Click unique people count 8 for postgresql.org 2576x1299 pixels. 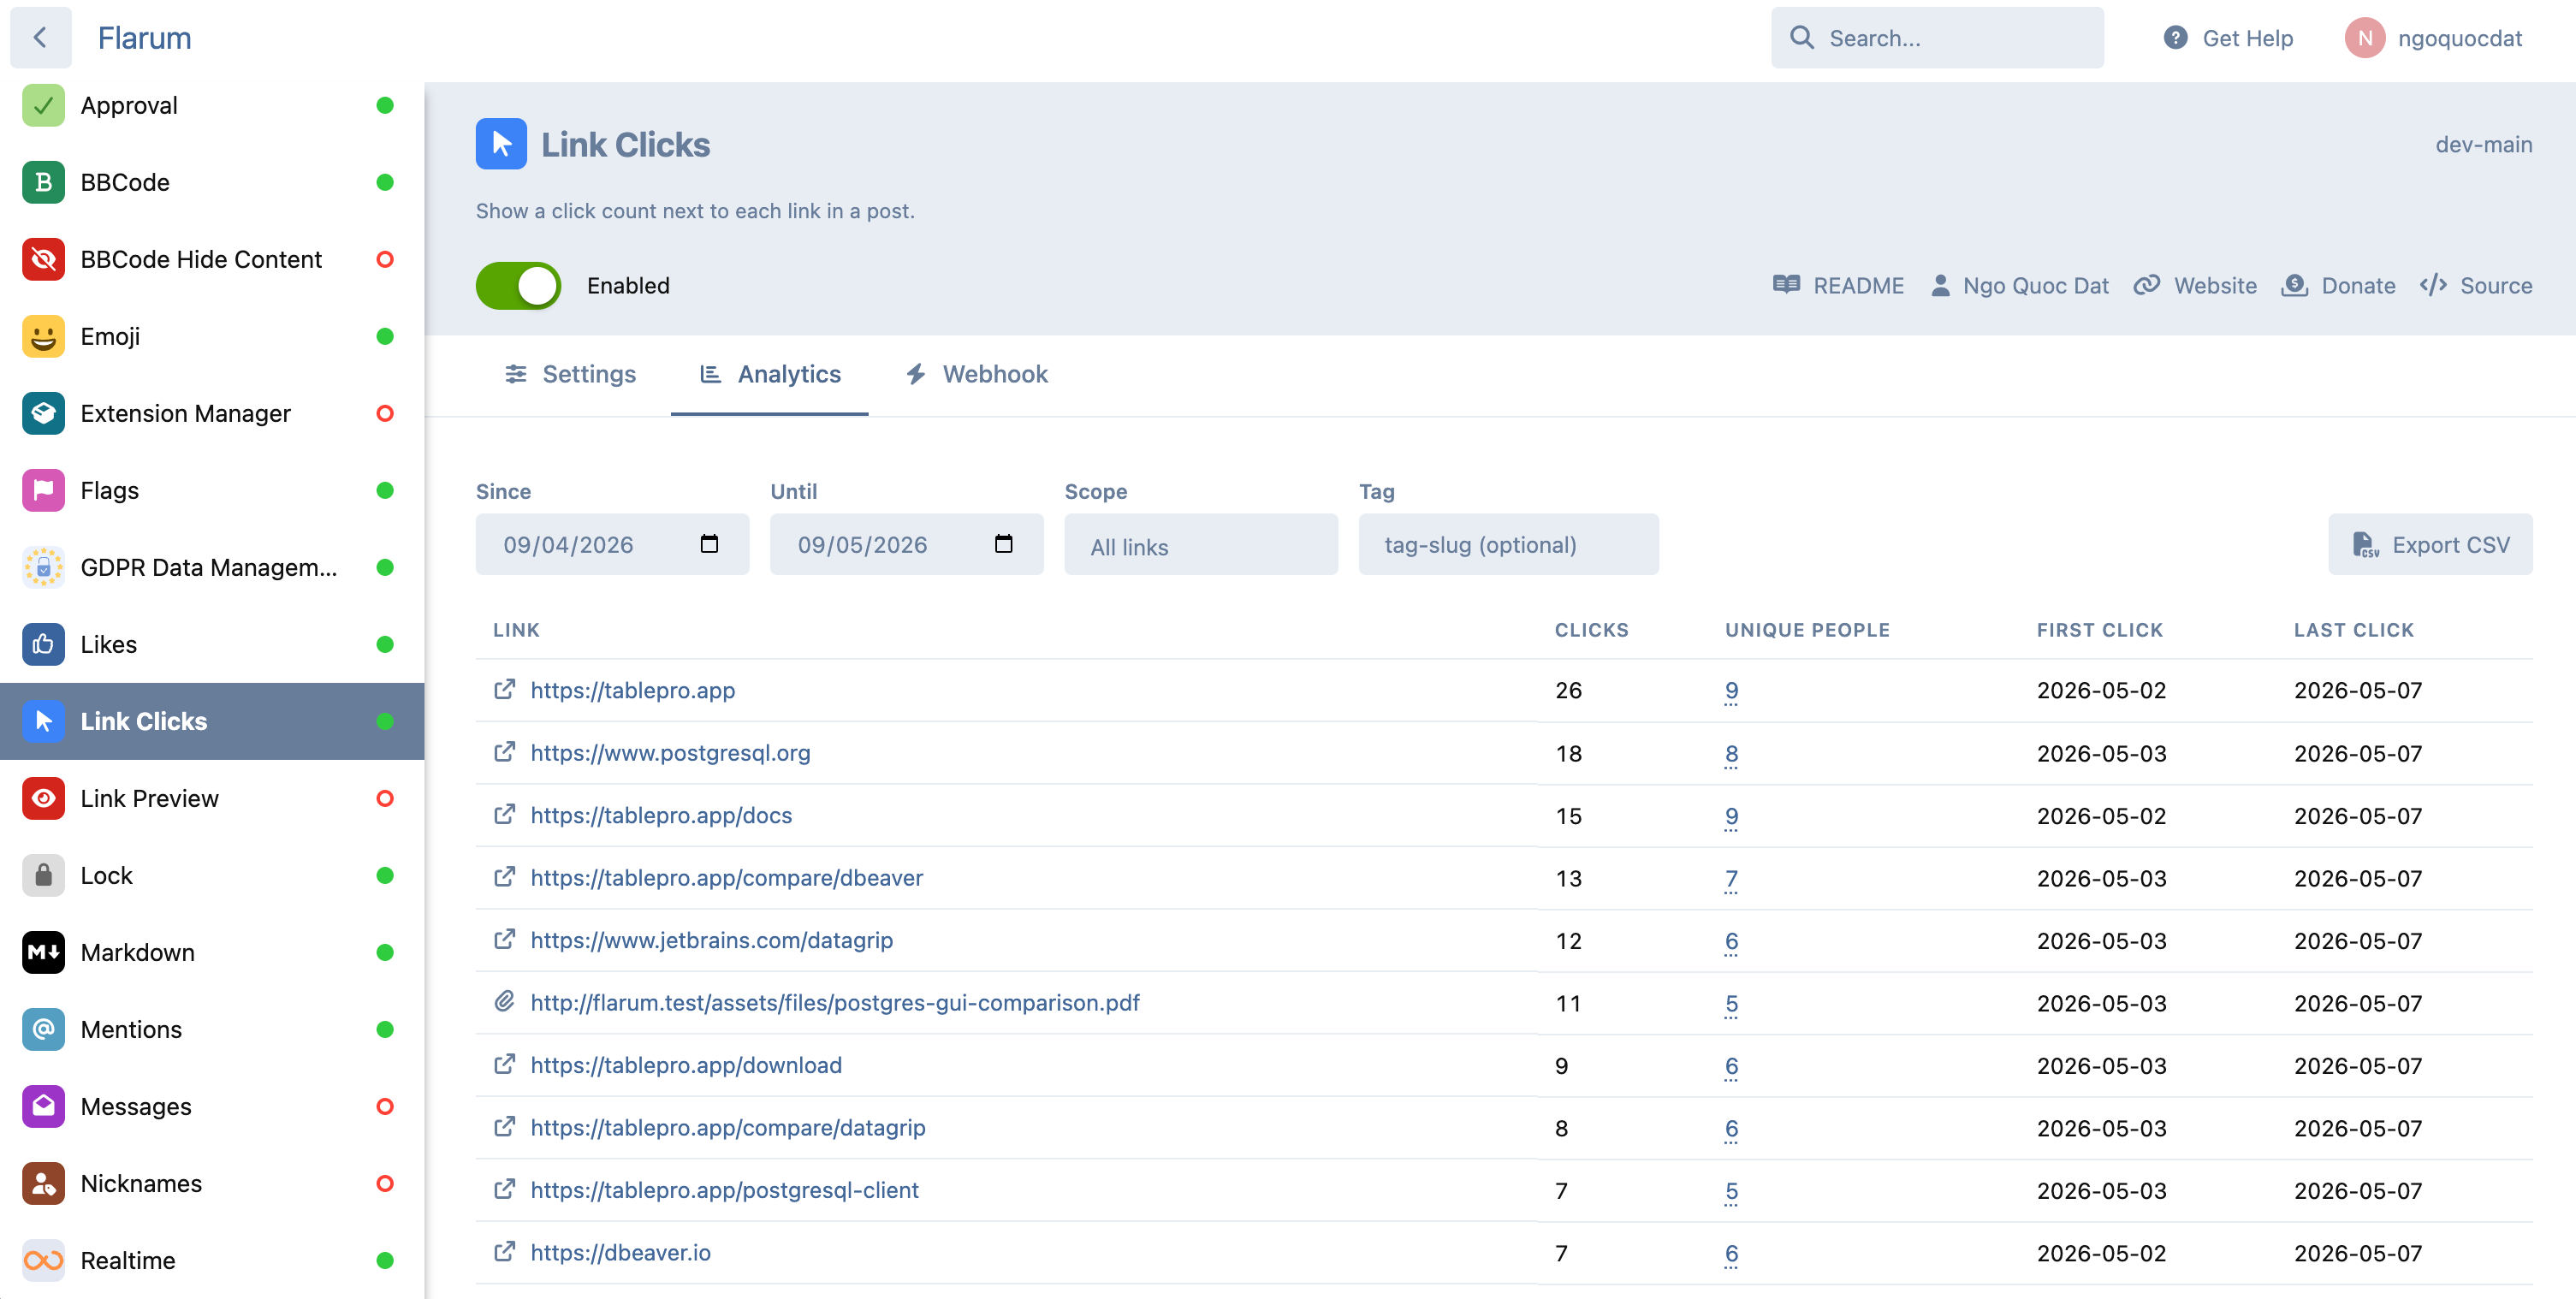point(1731,754)
